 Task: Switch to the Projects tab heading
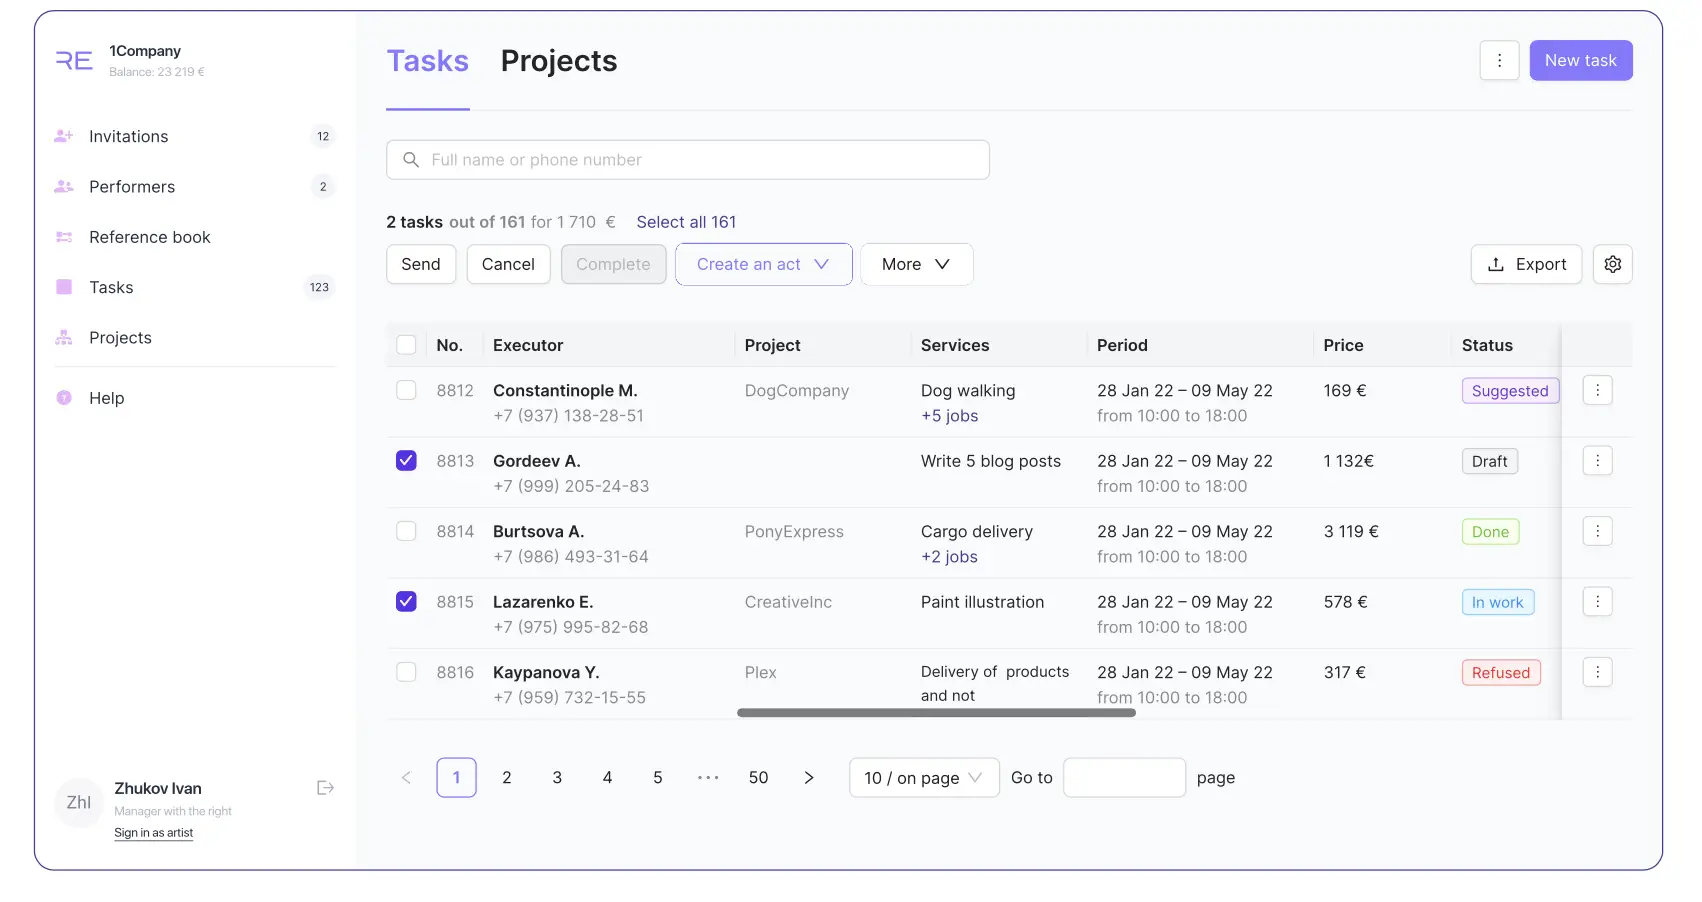point(559,61)
